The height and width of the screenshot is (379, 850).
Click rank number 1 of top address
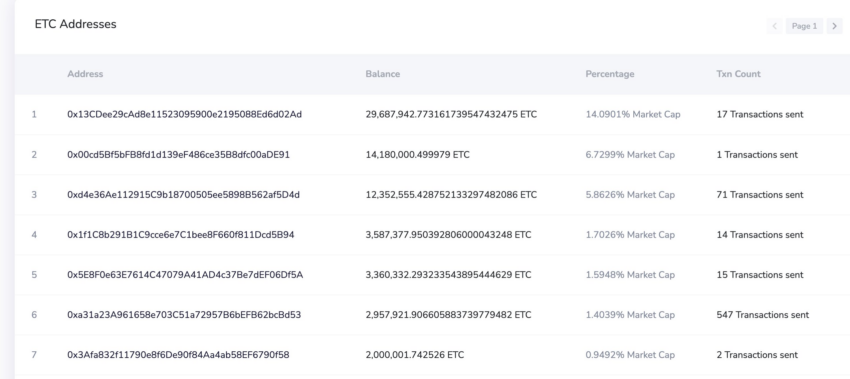tap(34, 114)
